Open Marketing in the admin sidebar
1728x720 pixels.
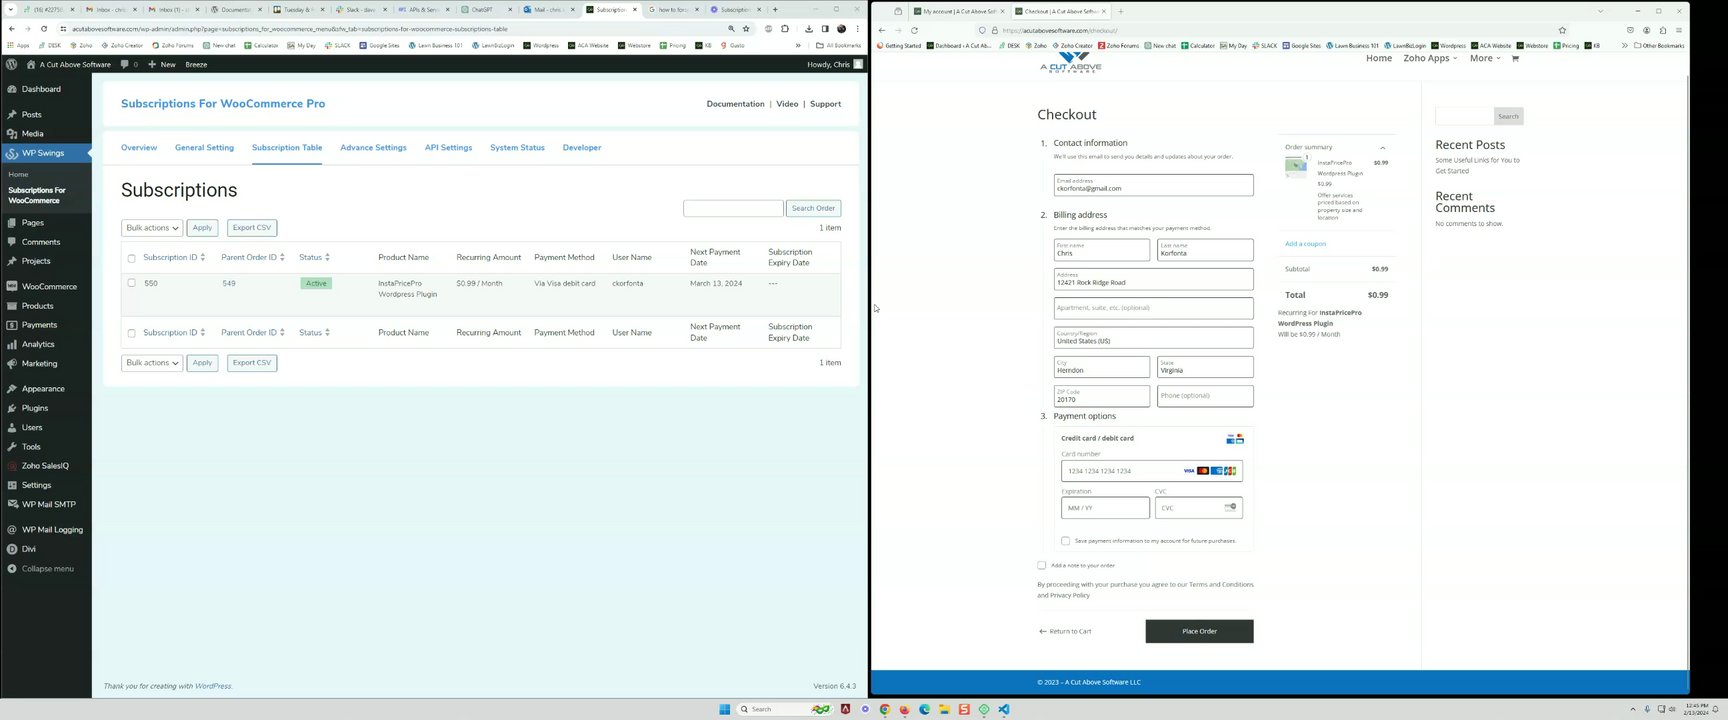coord(40,363)
